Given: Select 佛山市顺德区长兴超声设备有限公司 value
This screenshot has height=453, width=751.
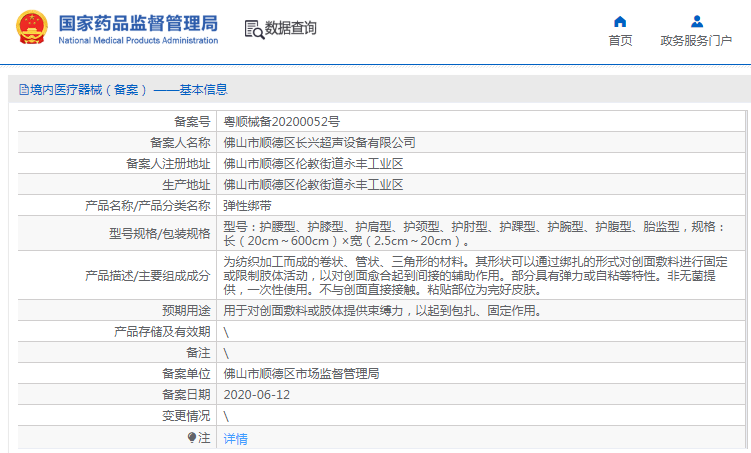Looking at the screenshot, I should [x=319, y=143].
